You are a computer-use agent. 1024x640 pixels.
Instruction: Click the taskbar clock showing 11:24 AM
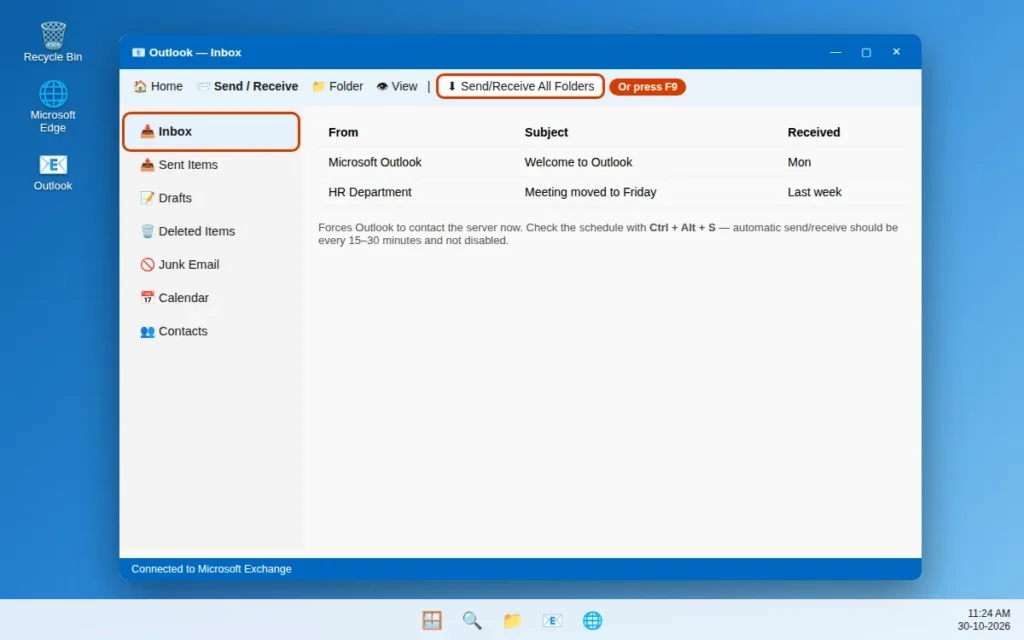coord(989,613)
